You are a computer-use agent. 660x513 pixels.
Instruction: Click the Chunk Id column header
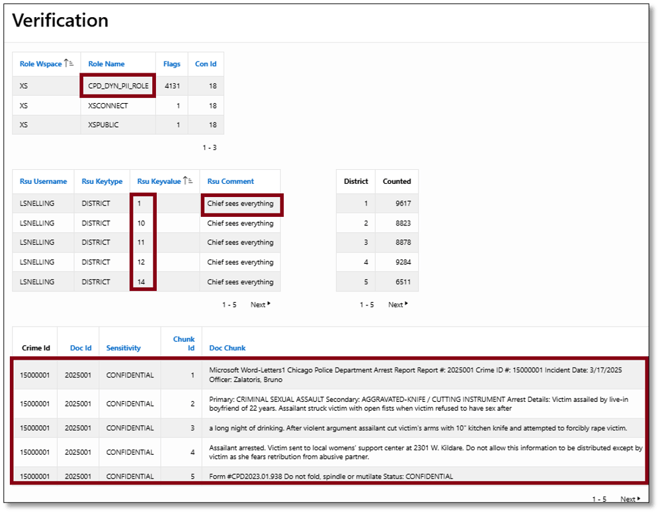tap(183, 343)
